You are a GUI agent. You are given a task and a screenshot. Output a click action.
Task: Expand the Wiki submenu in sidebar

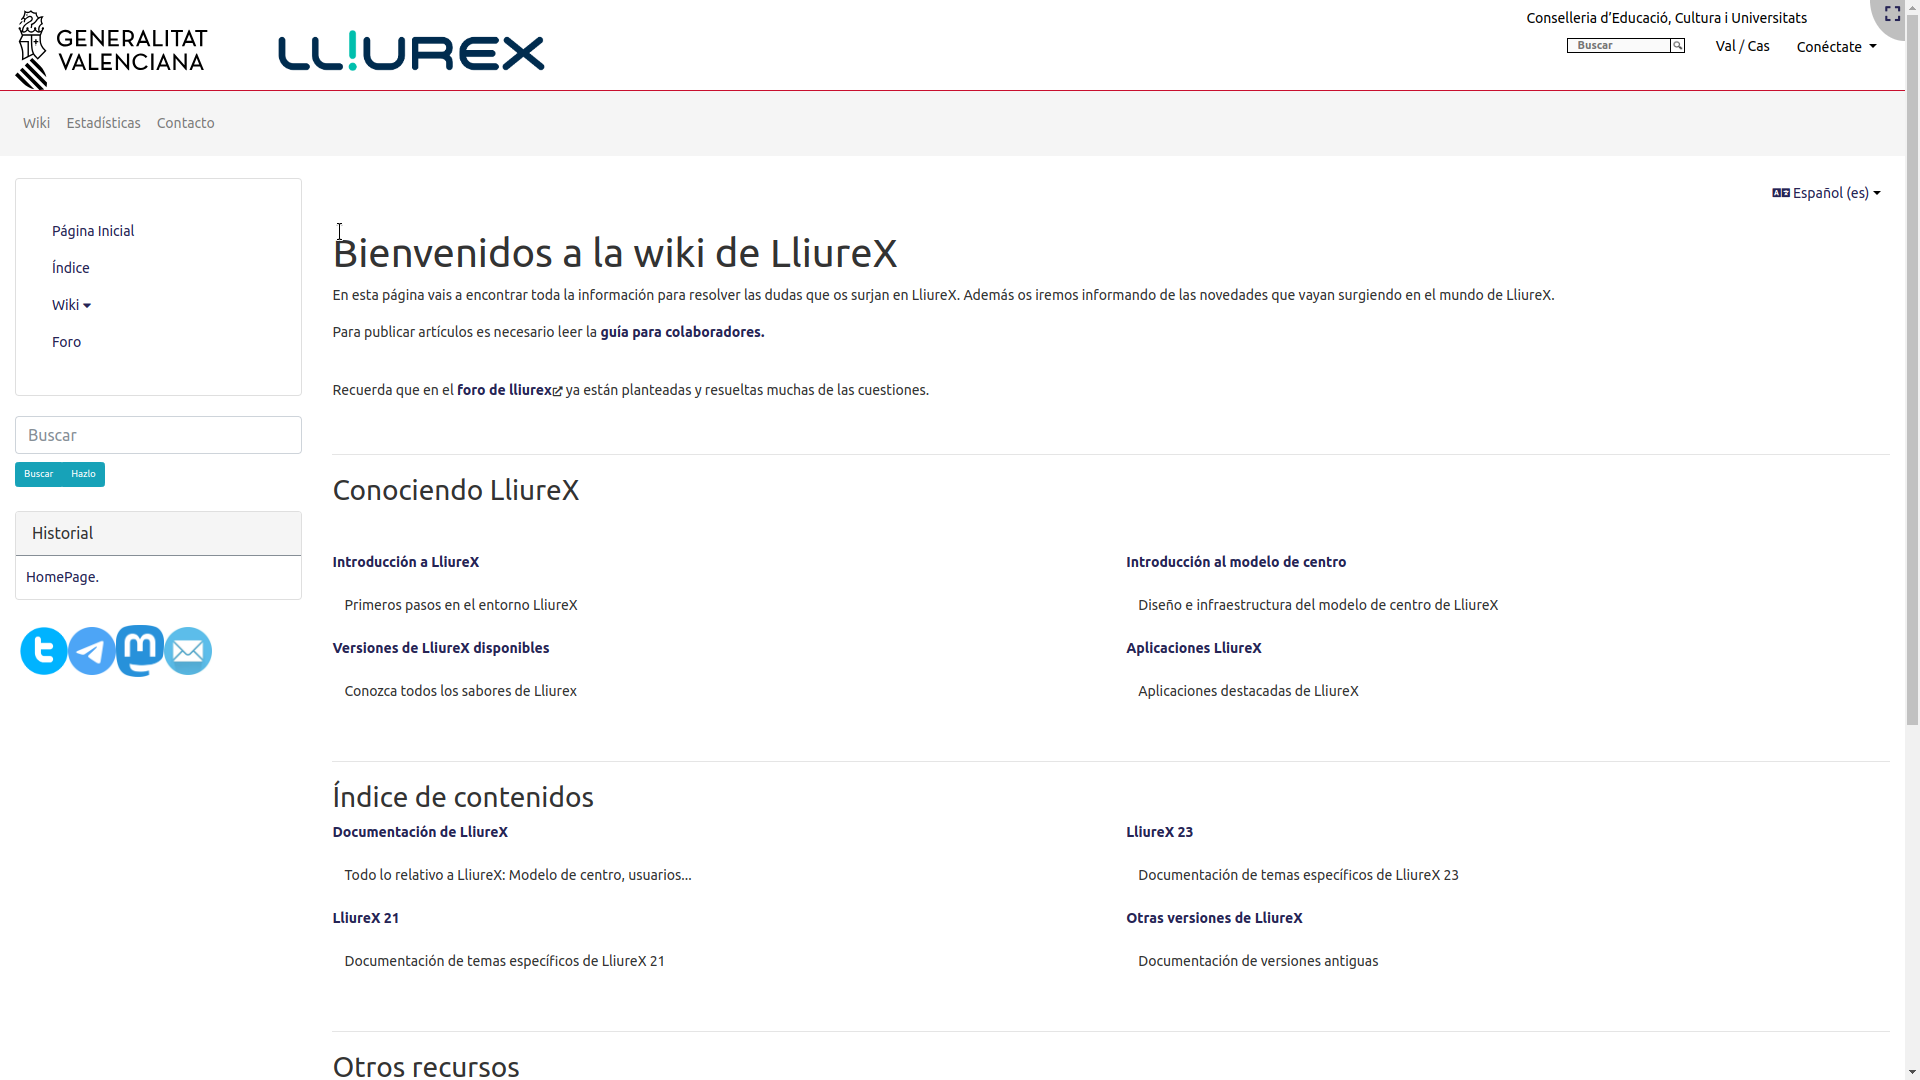tap(71, 305)
